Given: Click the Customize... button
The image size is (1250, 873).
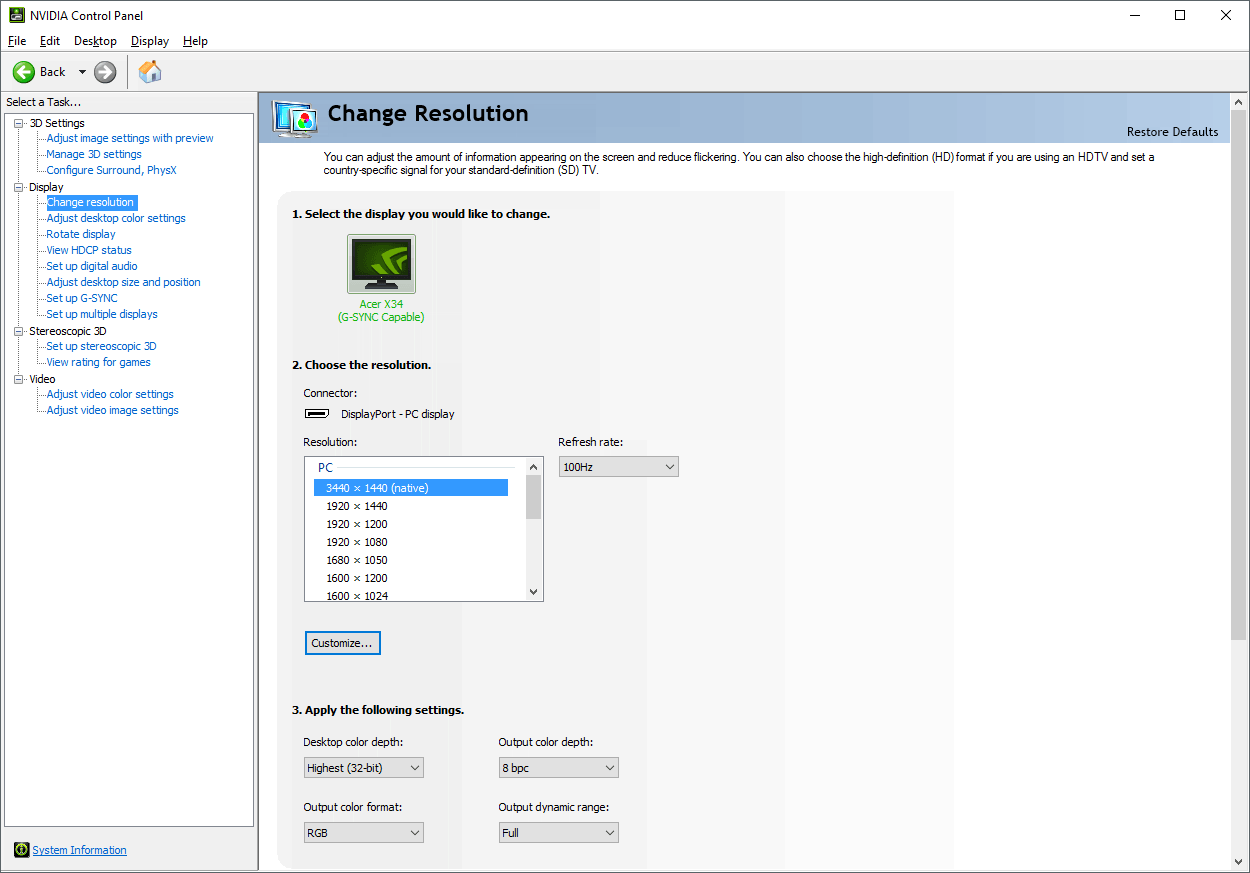Looking at the screenshot, I should [x=342, y=643].
